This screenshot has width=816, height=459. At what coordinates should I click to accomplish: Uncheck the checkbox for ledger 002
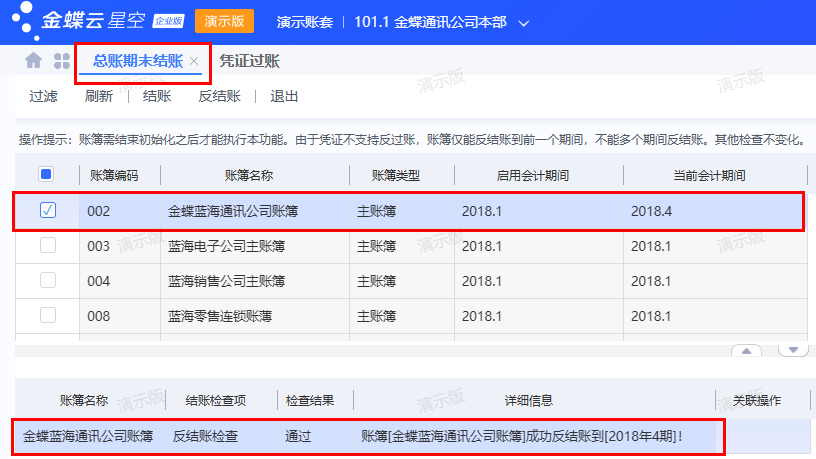48,210
